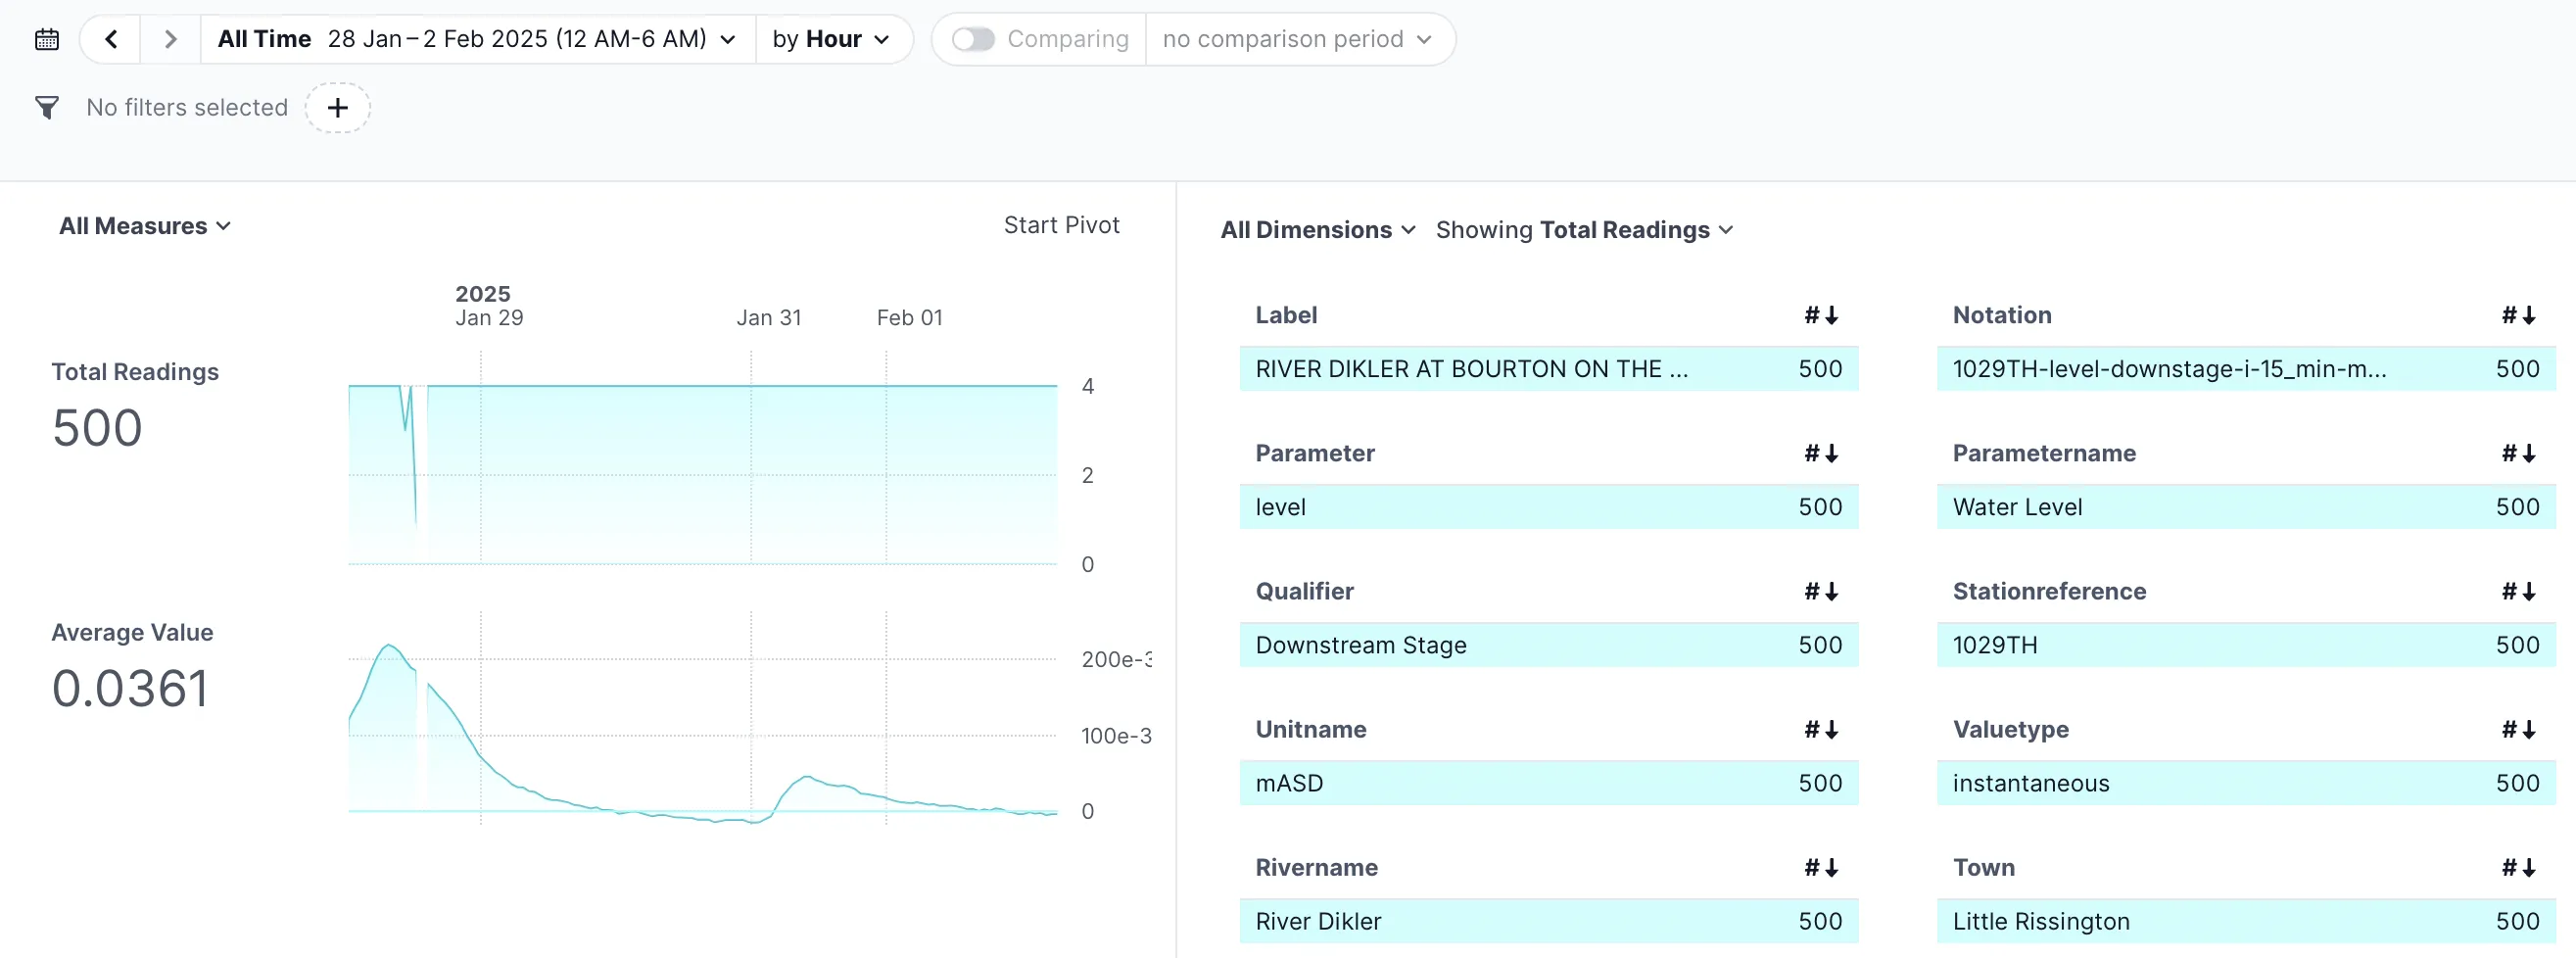Select the Little Rissington town row
The width and height of the screenshot is (2576, 958).
[x=2245, y=921]
